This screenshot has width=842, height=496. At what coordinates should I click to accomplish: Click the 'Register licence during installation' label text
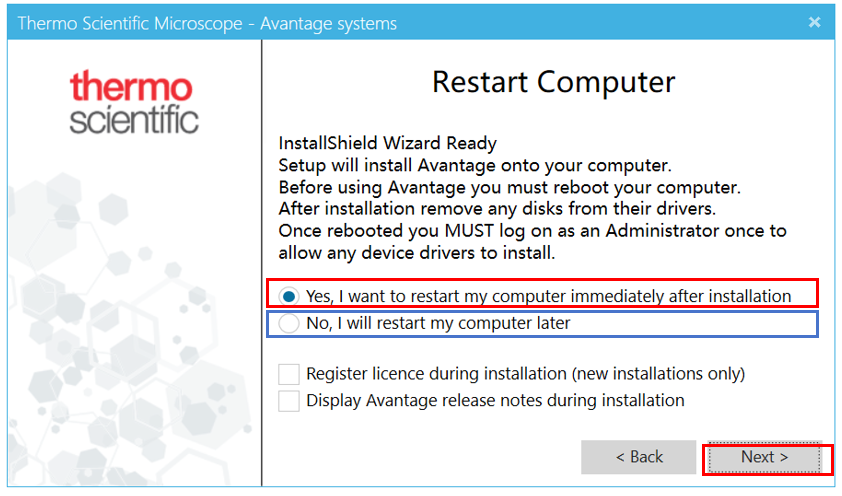(526, 374)
